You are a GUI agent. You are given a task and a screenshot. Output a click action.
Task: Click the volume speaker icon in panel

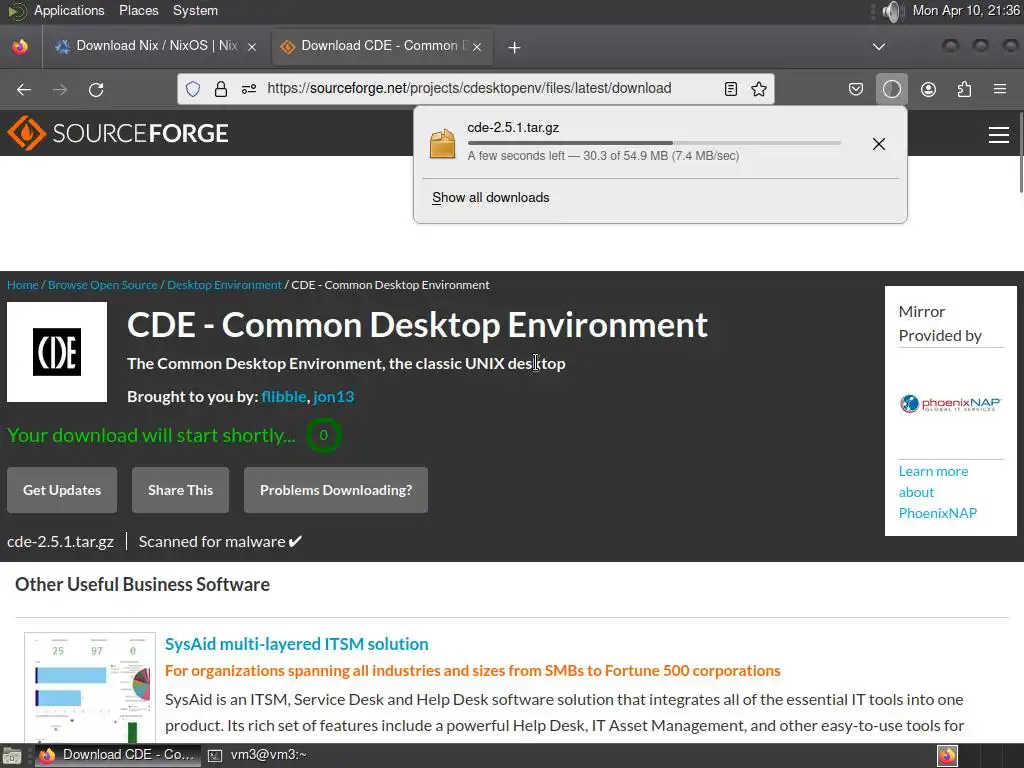point(891,10)
